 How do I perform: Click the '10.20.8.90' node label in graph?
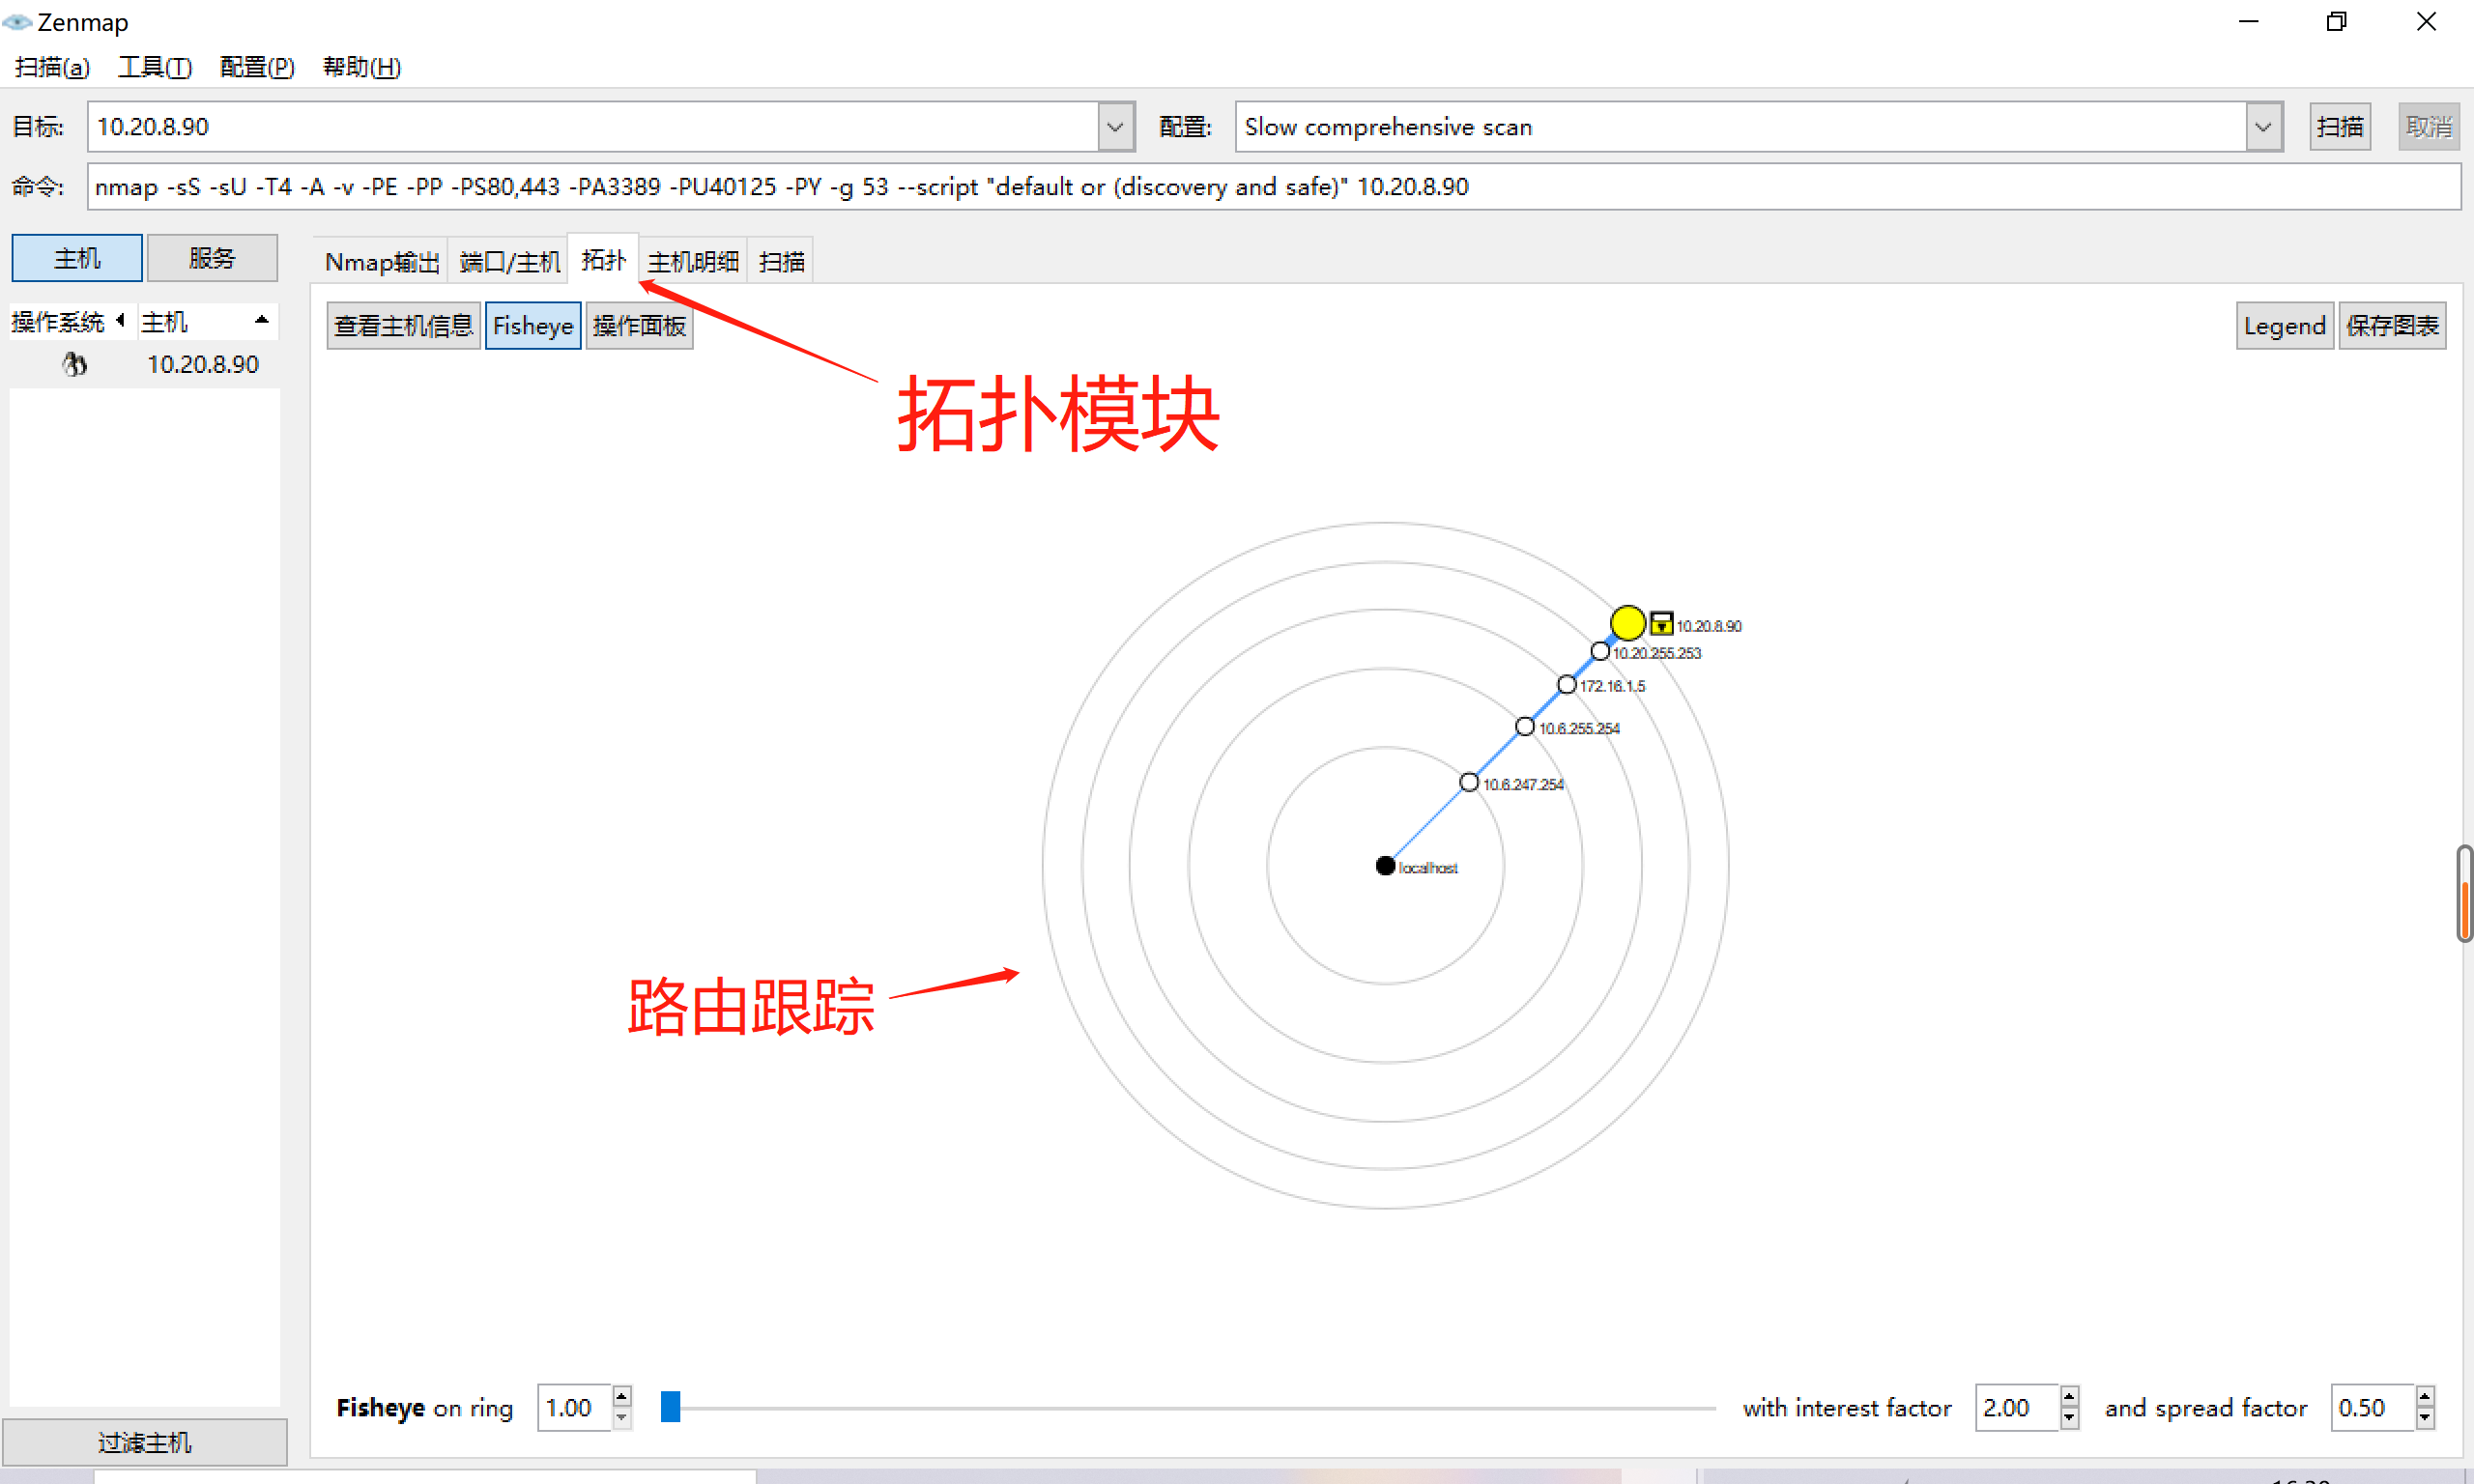coord(1708,626)
